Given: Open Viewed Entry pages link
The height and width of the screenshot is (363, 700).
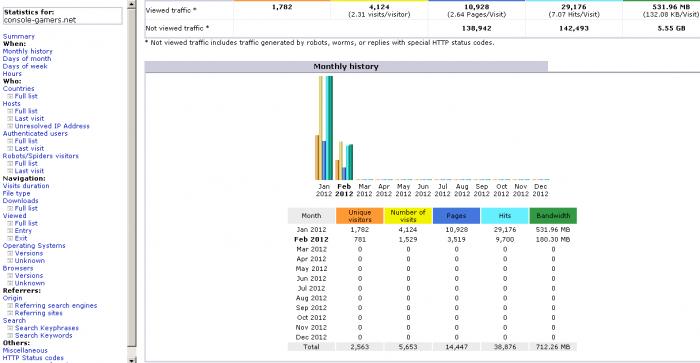Looking at the screenshot, I should (x=23, y=231).
